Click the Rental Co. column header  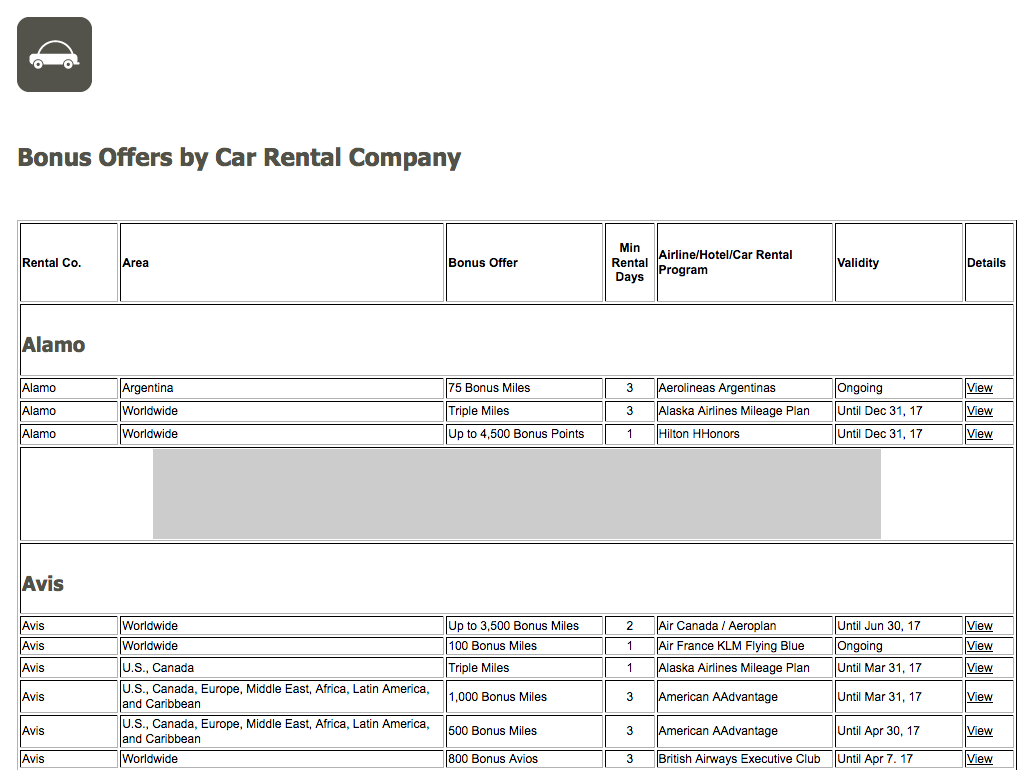click(69, 263)
